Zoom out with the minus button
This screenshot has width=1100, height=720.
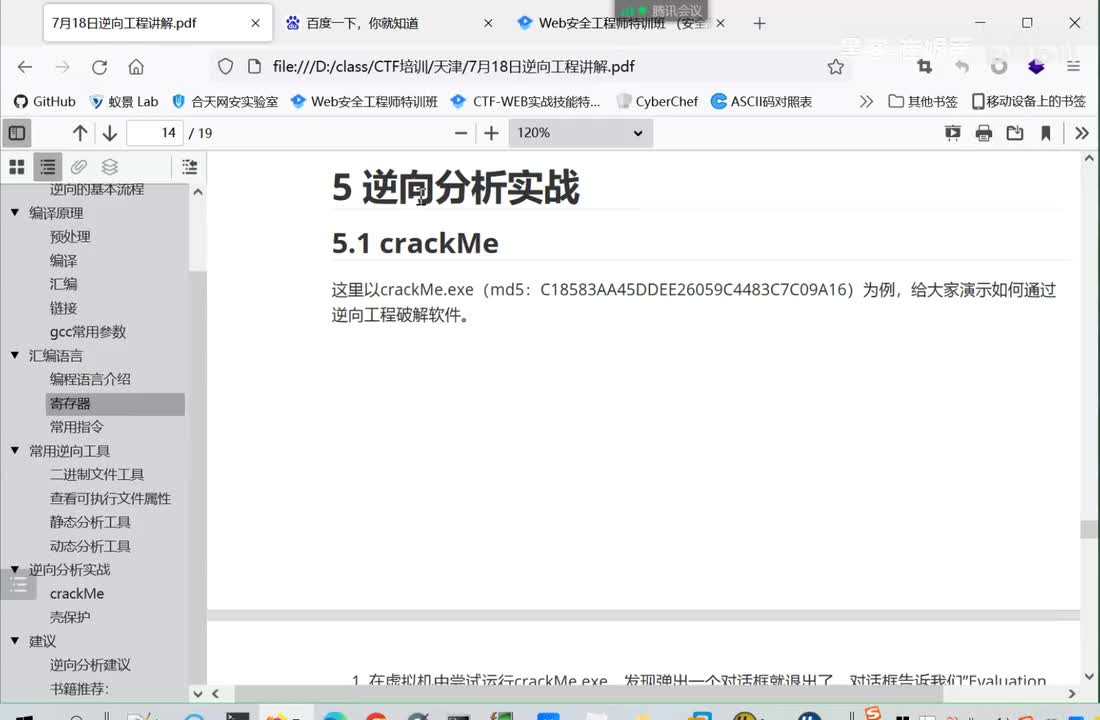[x=461, y=133]
